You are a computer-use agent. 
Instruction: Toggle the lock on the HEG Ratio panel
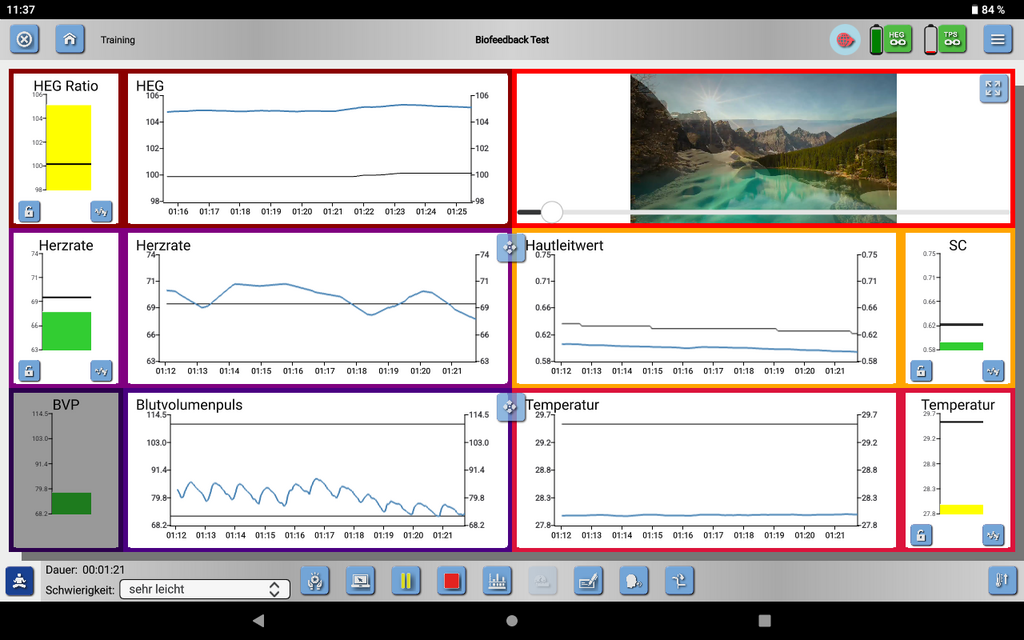coord(29,211)
